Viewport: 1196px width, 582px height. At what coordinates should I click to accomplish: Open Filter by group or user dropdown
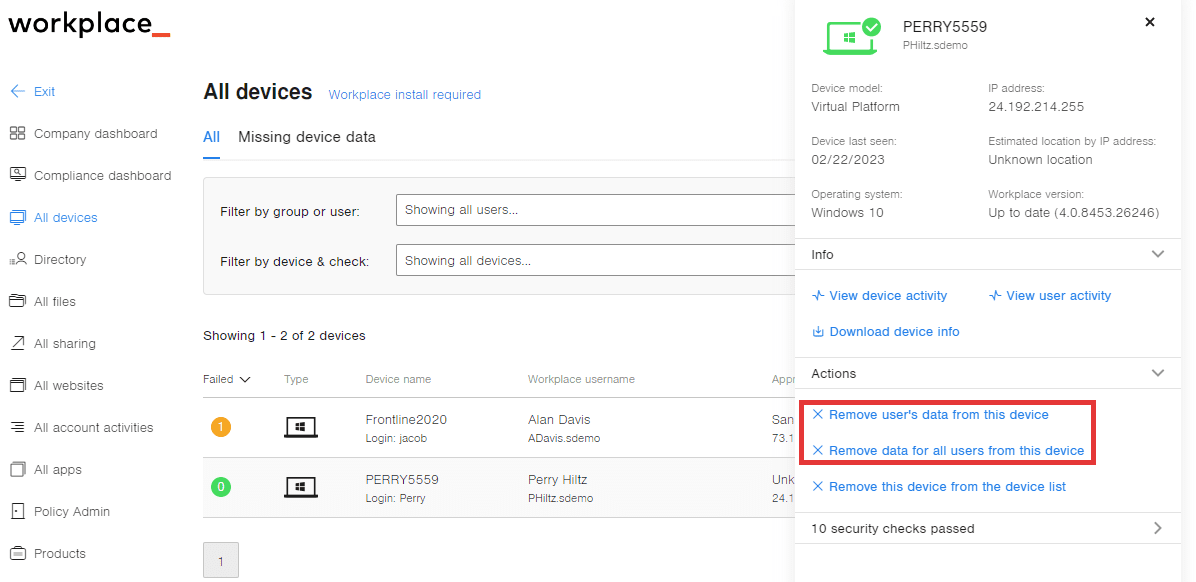click(x=595, y=210)
